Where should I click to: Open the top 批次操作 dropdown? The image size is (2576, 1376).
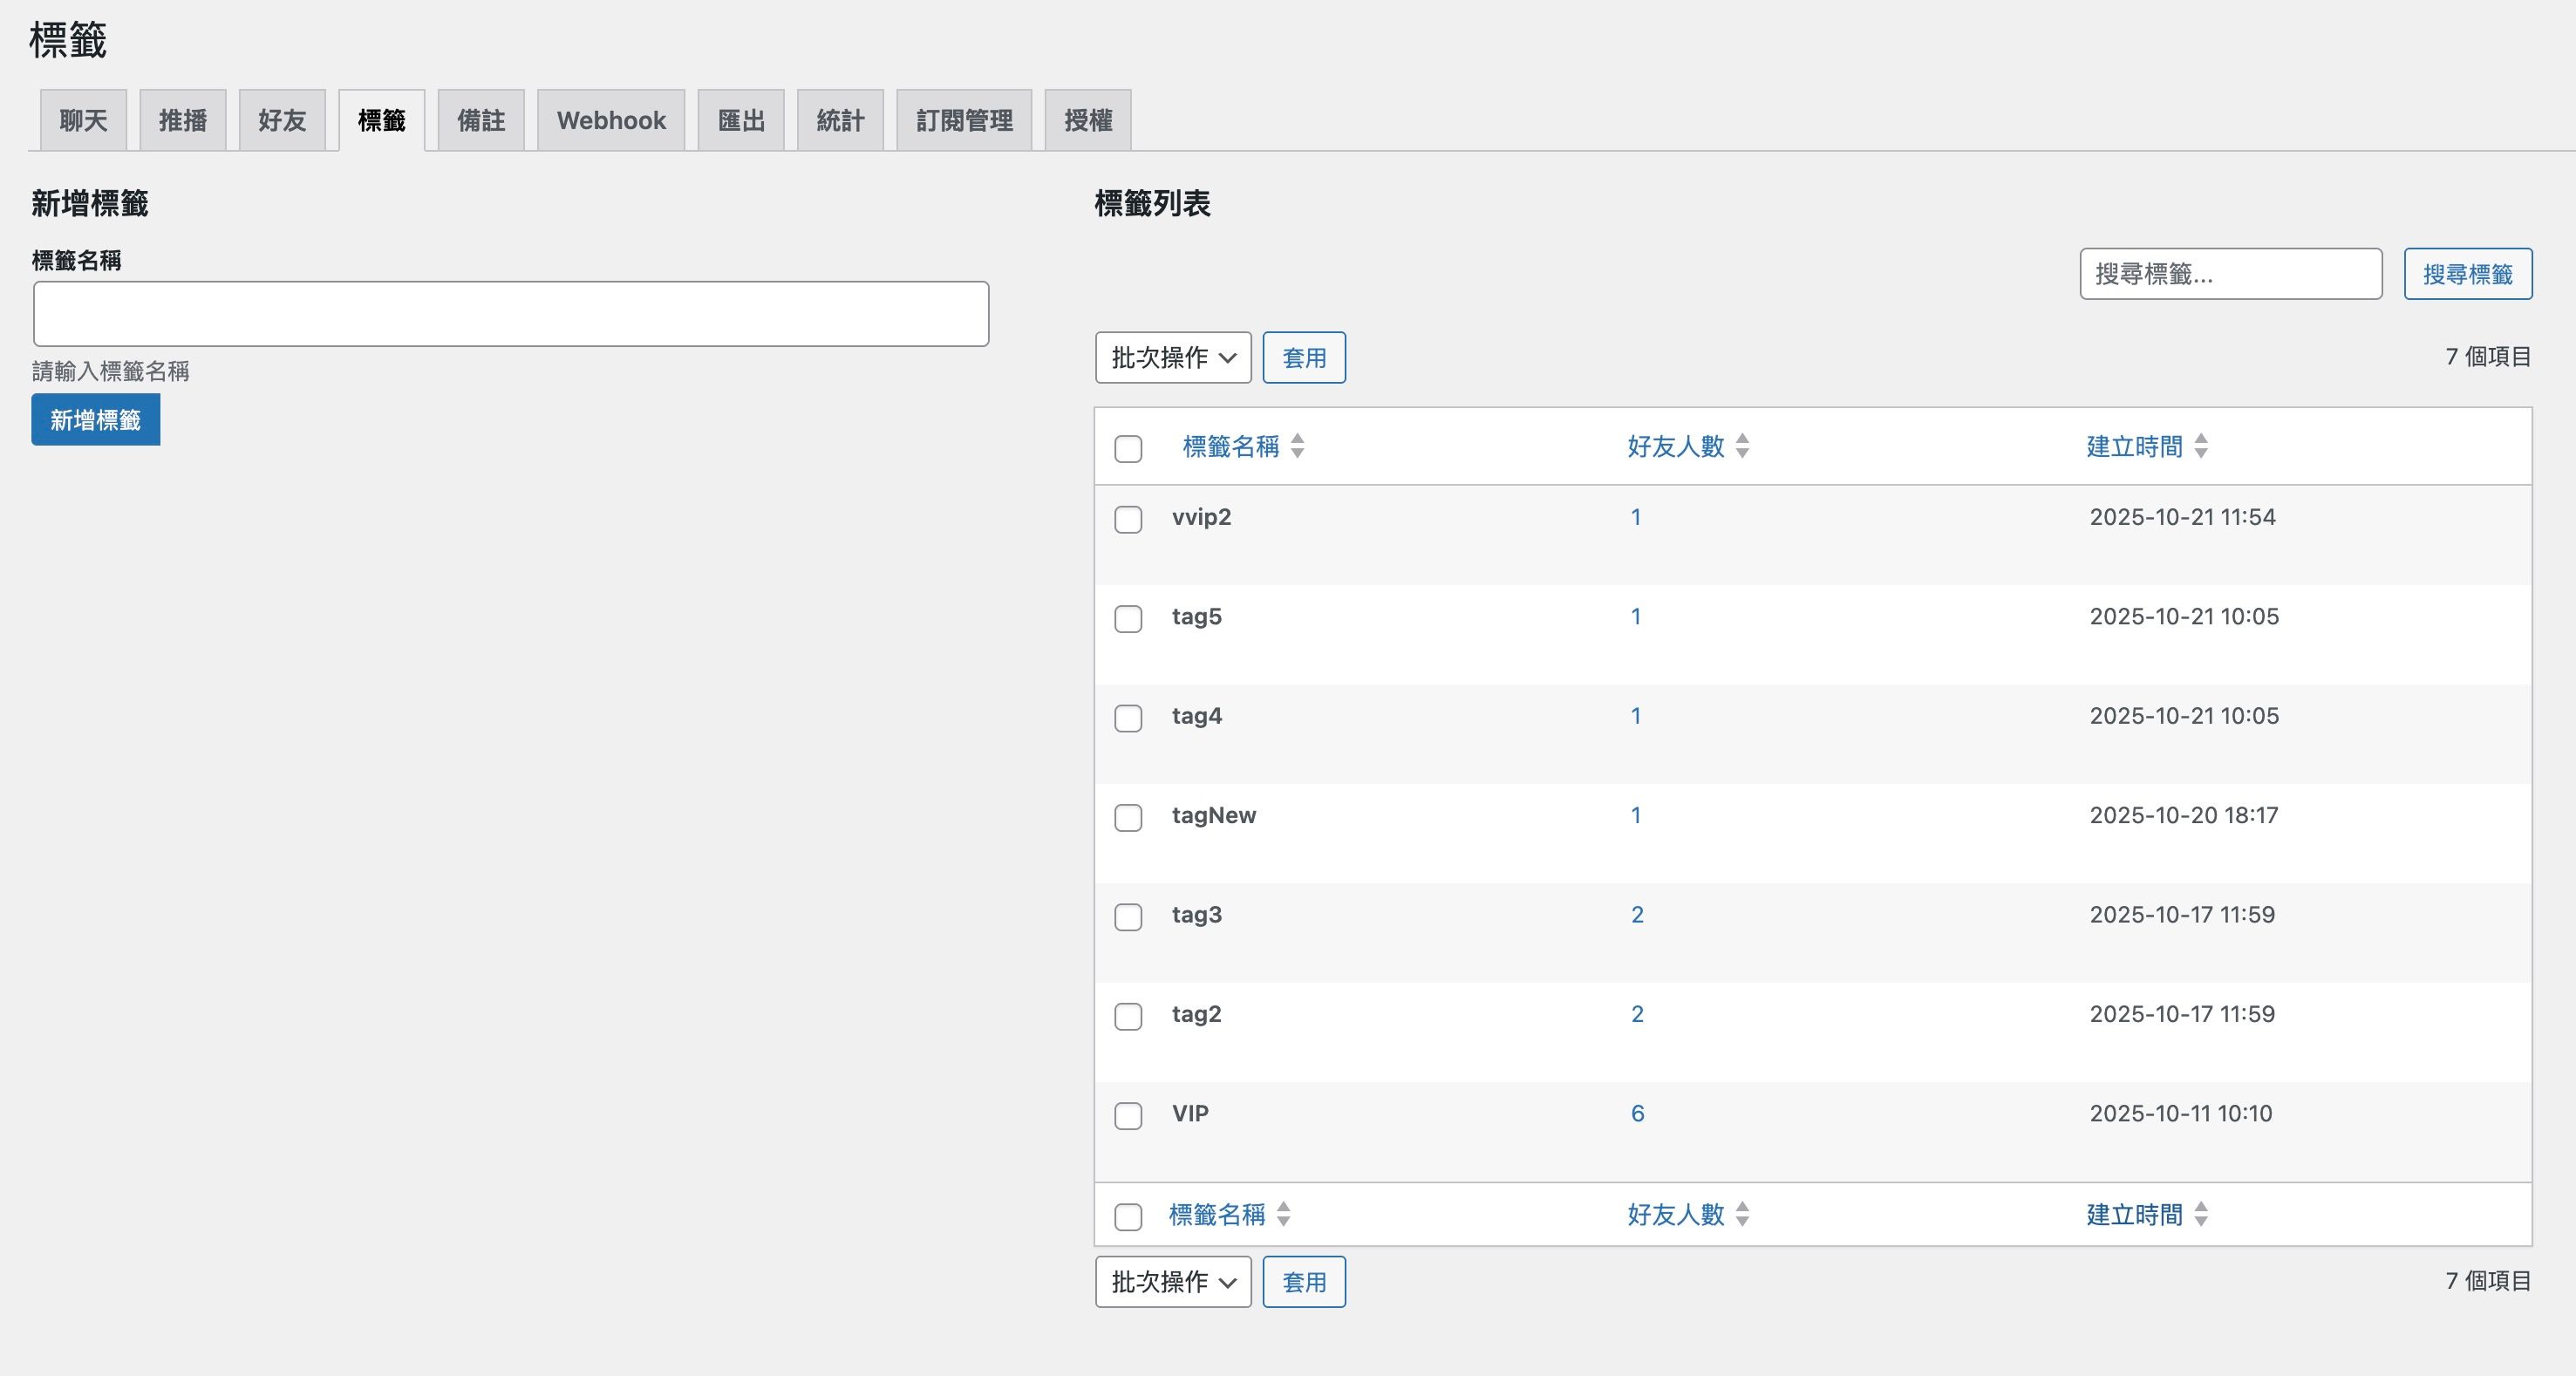click(x=1172, y=357)
